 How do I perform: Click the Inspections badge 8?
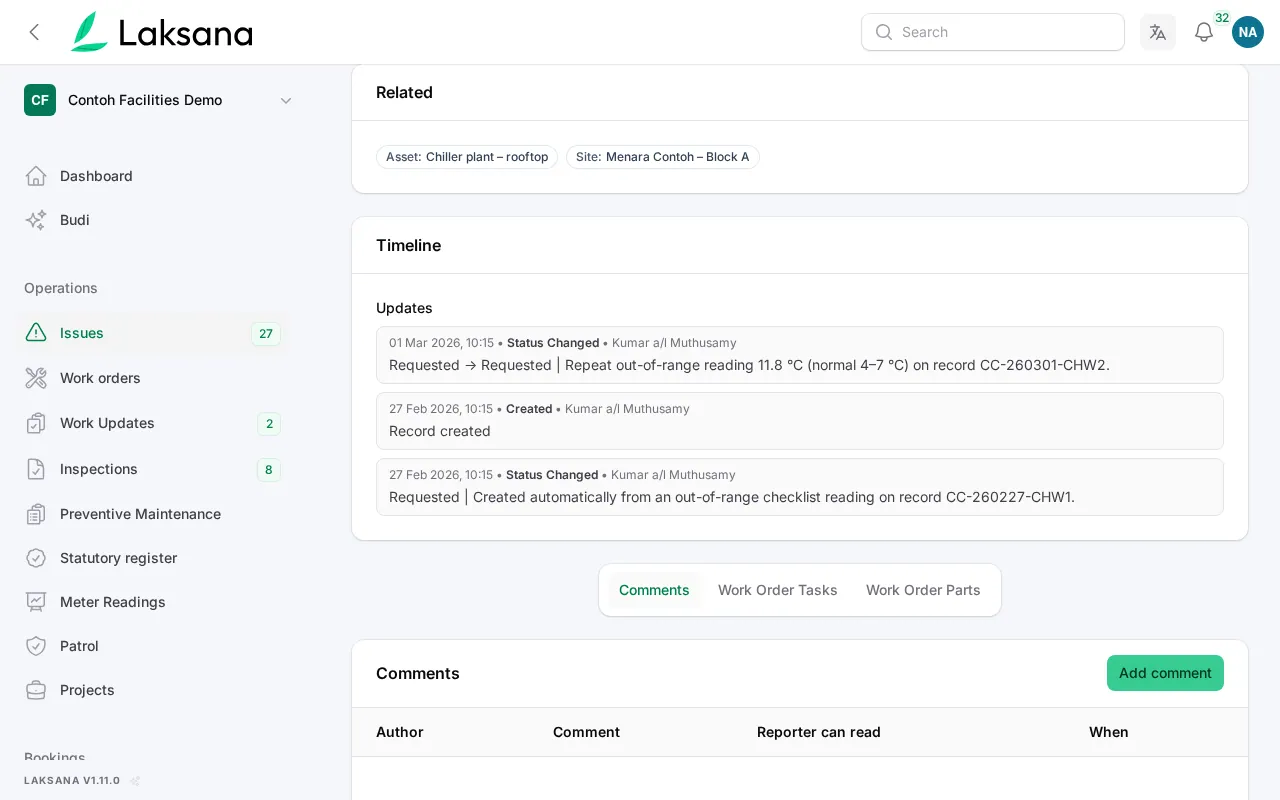click(x=269, y=470)
